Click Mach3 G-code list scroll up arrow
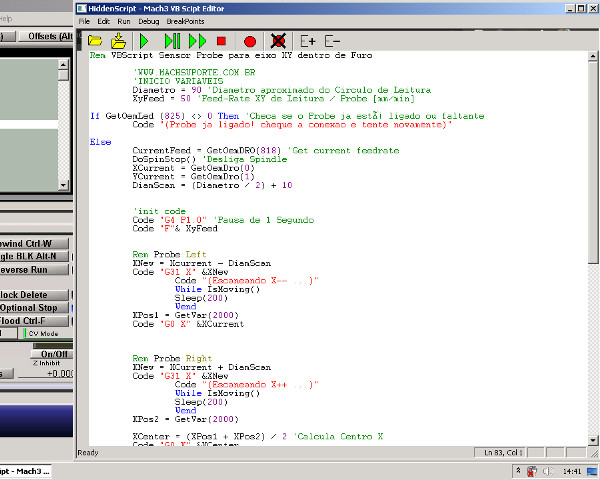 coord(64,64)
